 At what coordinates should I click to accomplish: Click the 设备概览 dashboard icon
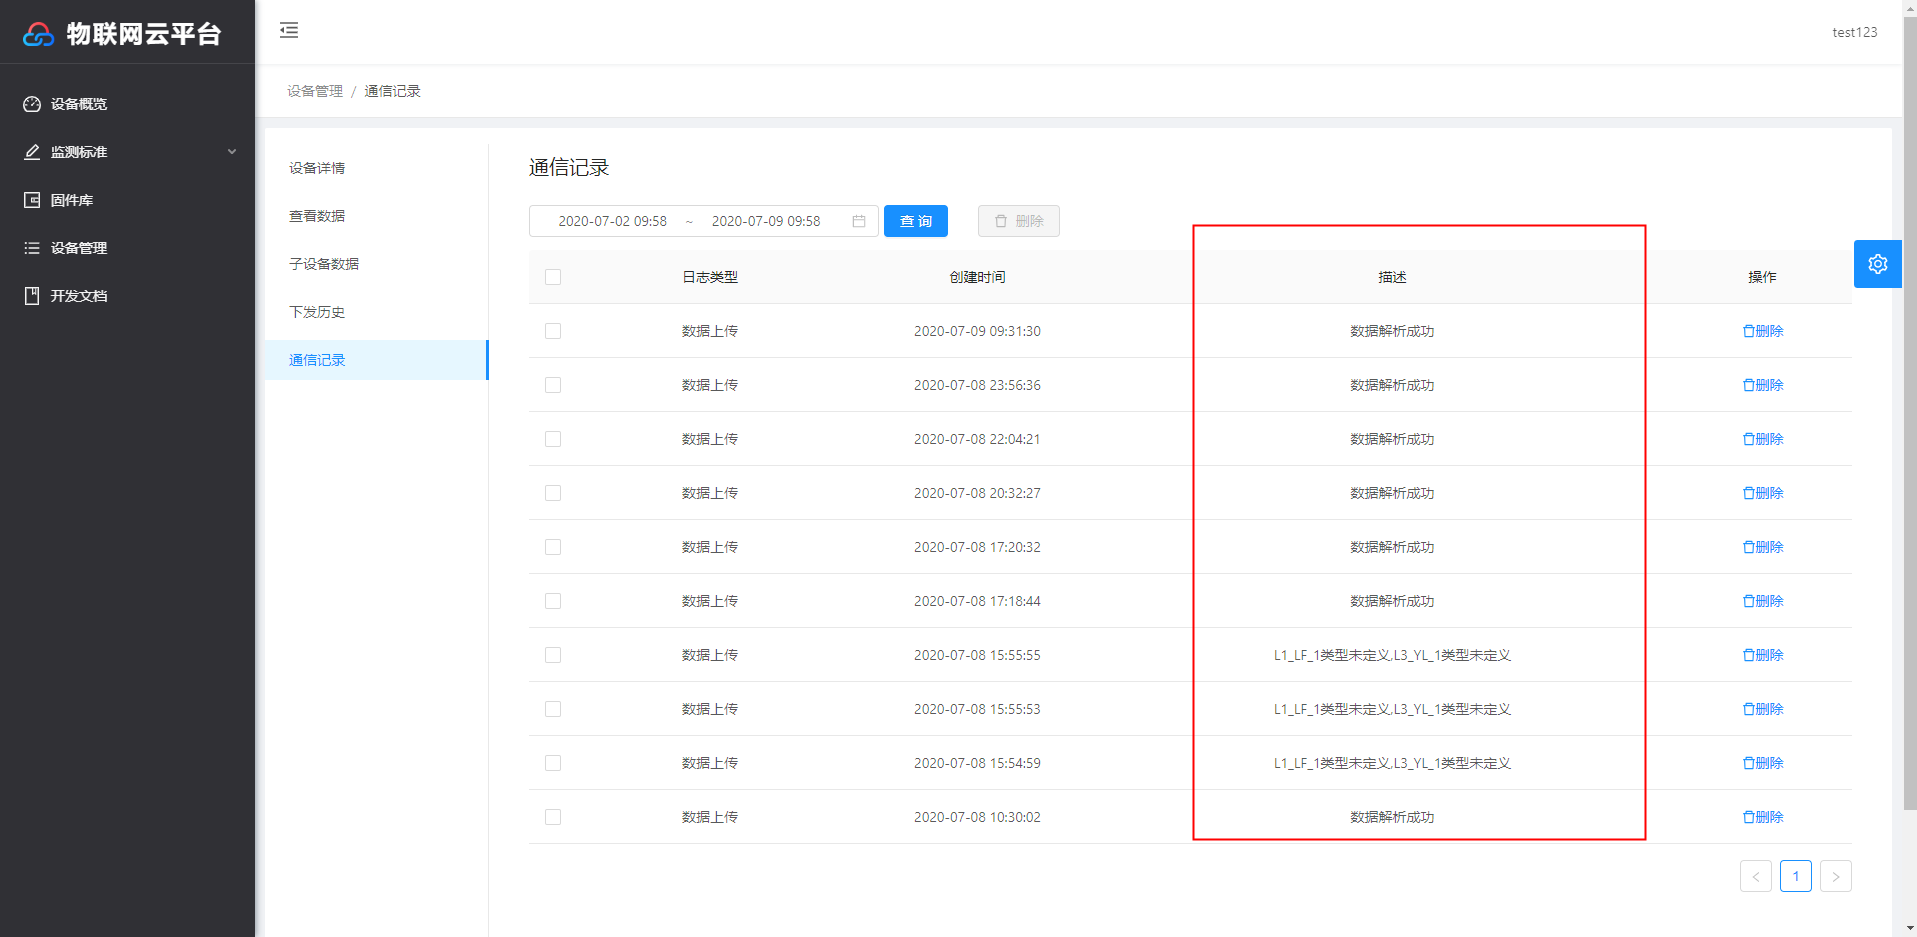[x=32, y=104]
